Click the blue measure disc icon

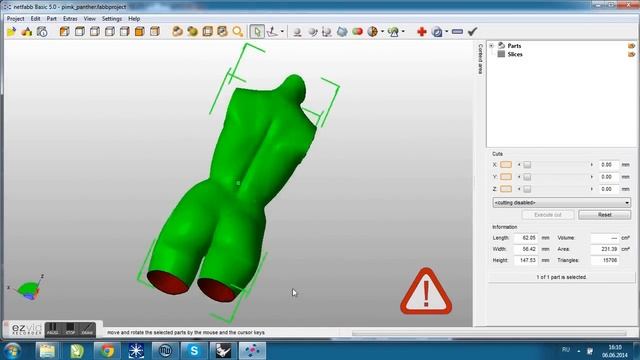click(437, 31)
